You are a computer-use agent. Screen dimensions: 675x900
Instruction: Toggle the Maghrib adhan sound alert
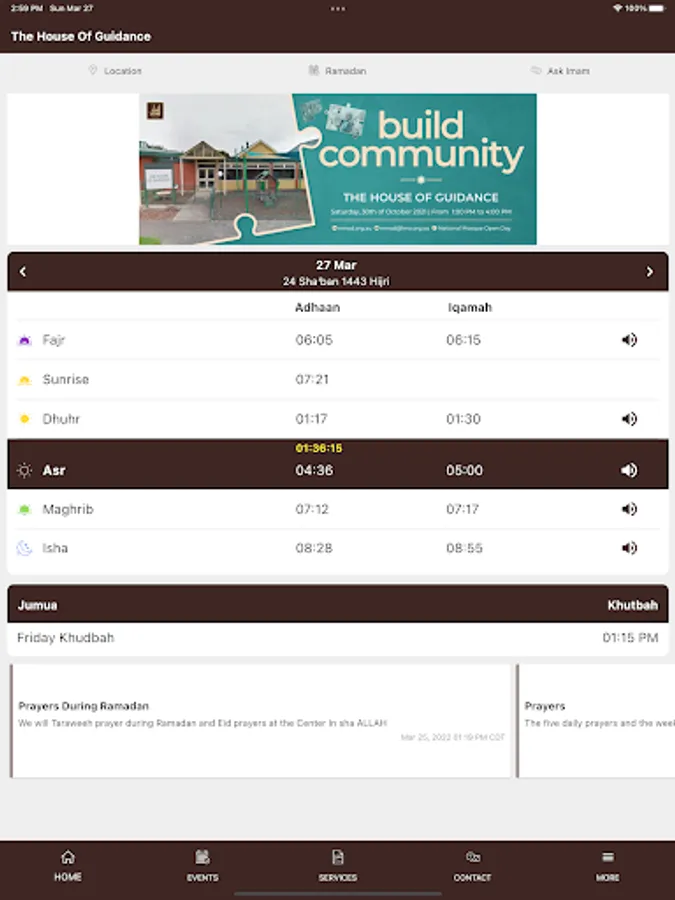click(629, 509)
